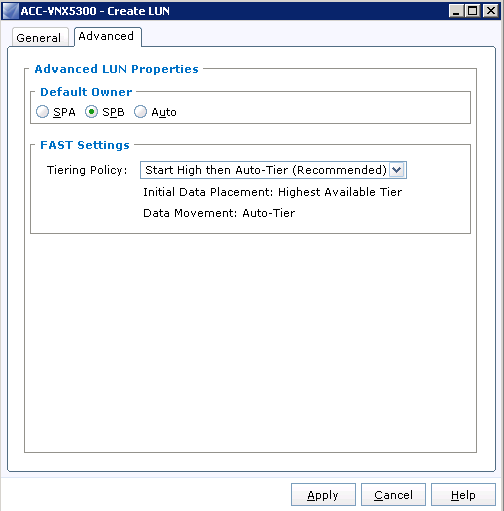Viewport: 504px width, 511px height.
Task: Set default owner to Auto
Action: pyautogui.click(x=140, y=112)
